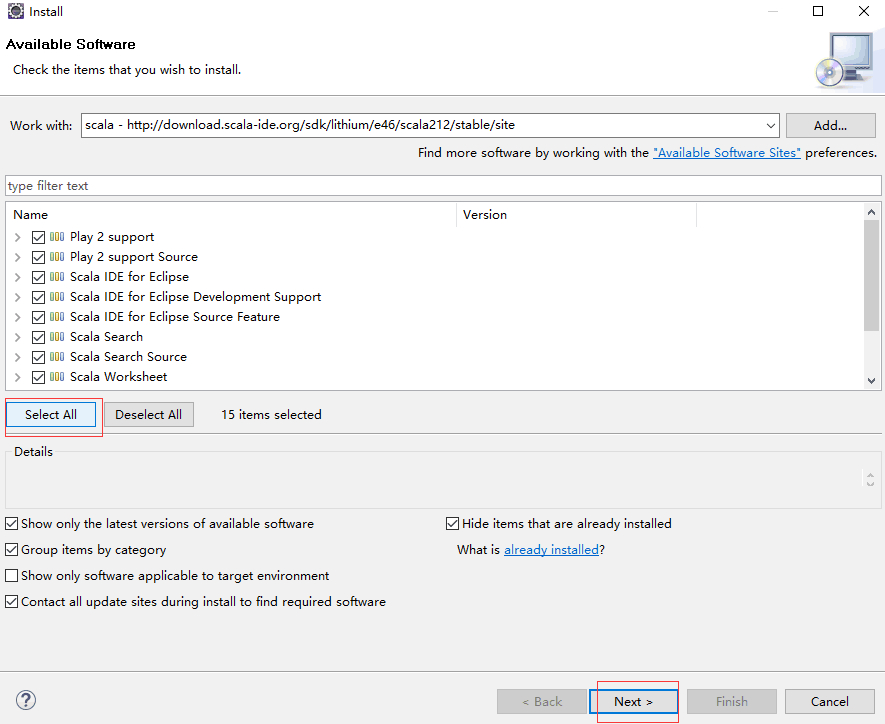Click the software list scrollbar thumb
Viewport: 885px width, 724px height.
tap(871, 275)
